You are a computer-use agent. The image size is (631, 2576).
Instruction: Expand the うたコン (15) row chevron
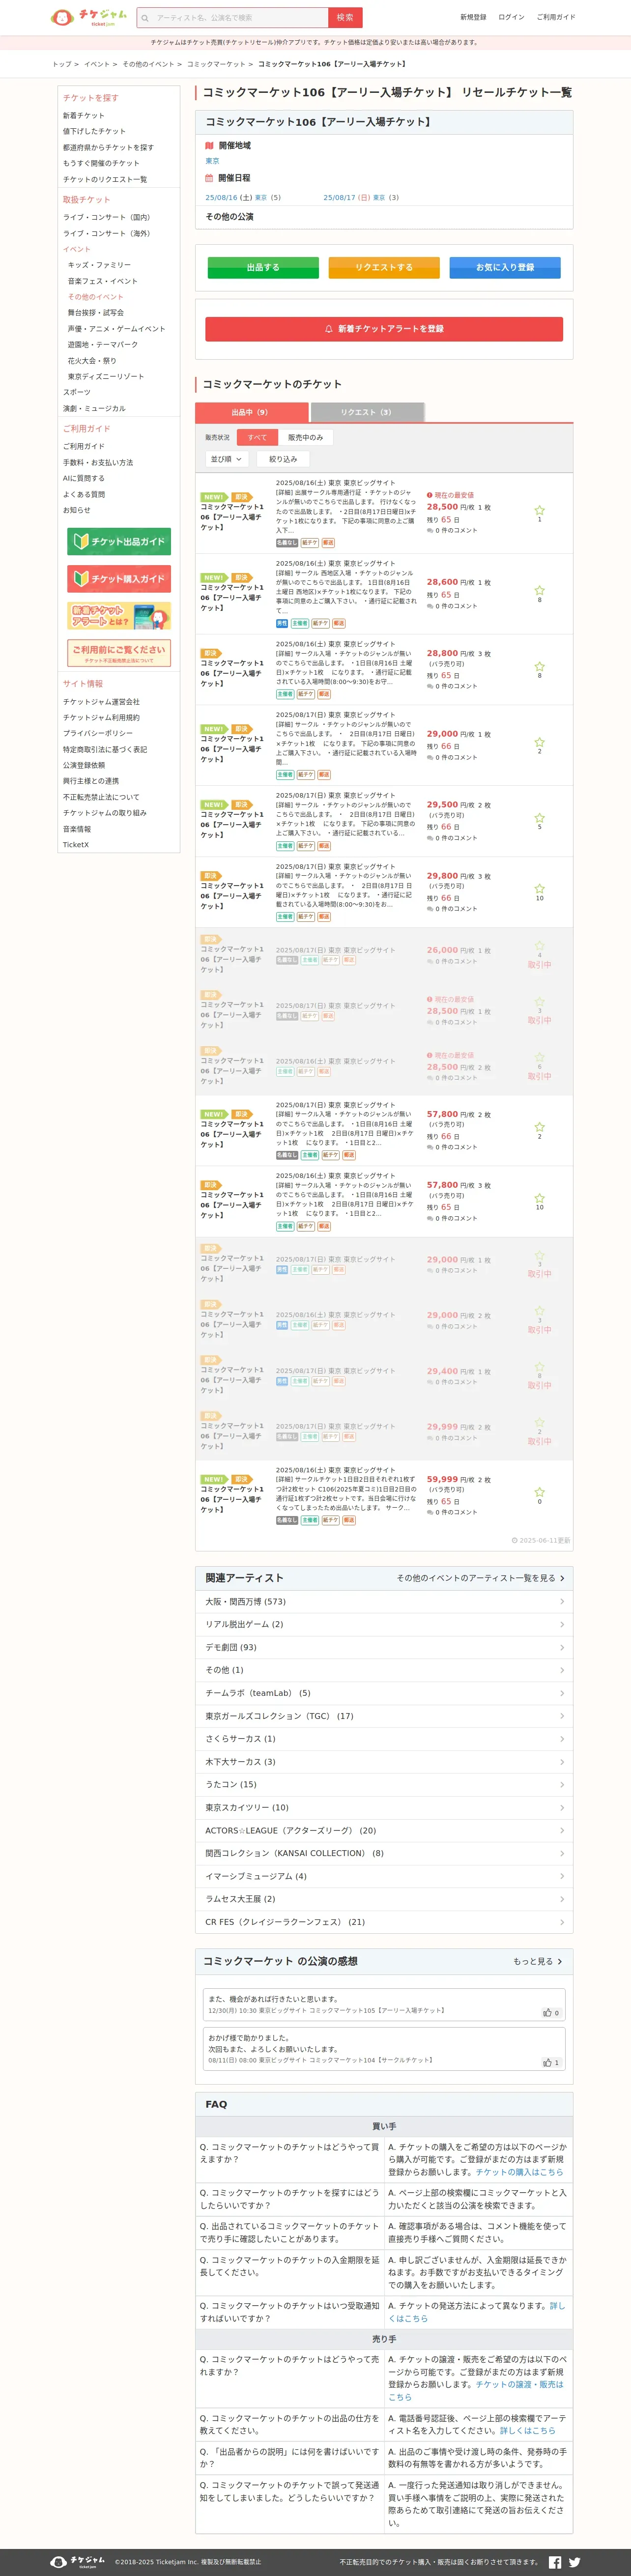click(x=562, y=1785)
